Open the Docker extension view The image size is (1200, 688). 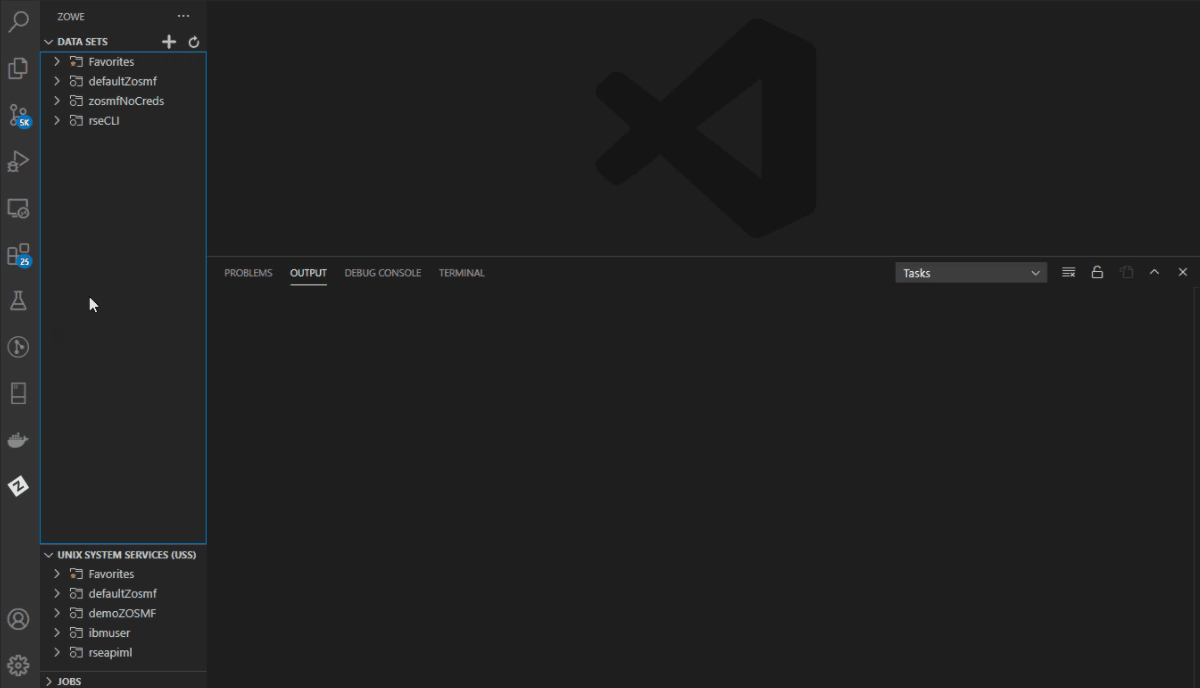point(18,439)
